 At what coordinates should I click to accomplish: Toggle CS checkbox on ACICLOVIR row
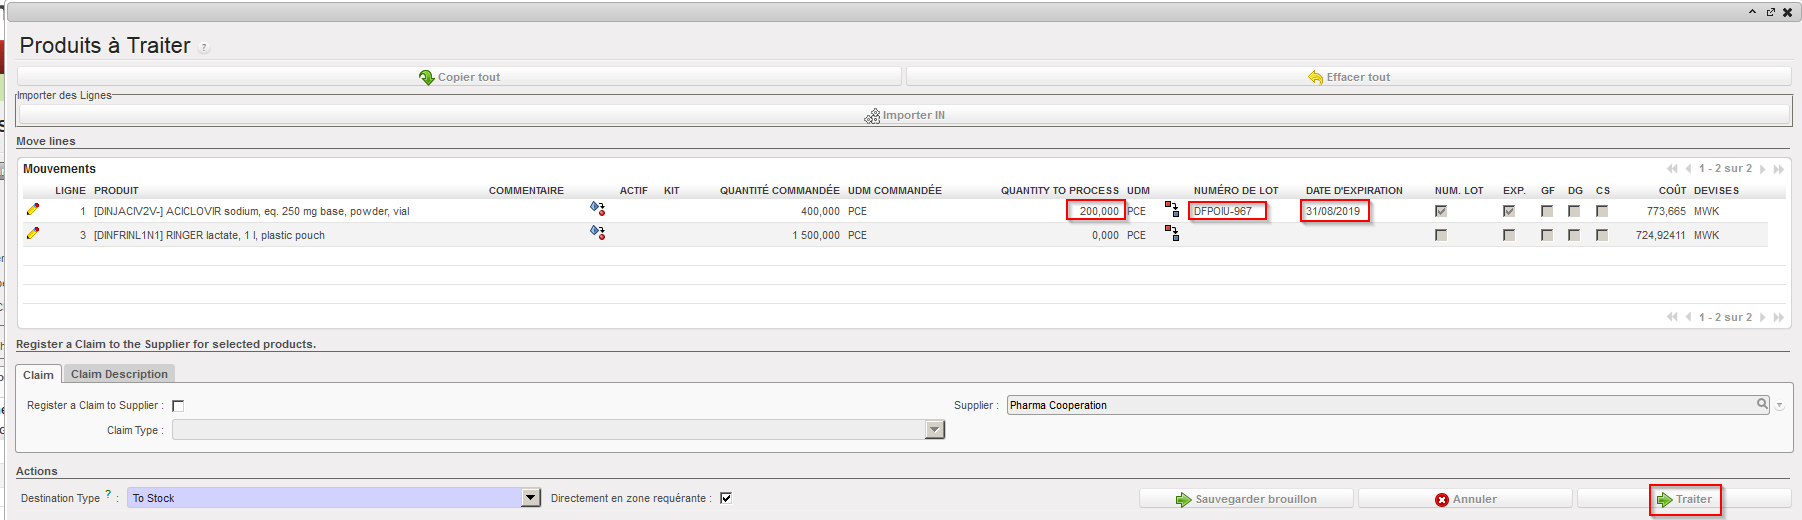(1602, 211)
